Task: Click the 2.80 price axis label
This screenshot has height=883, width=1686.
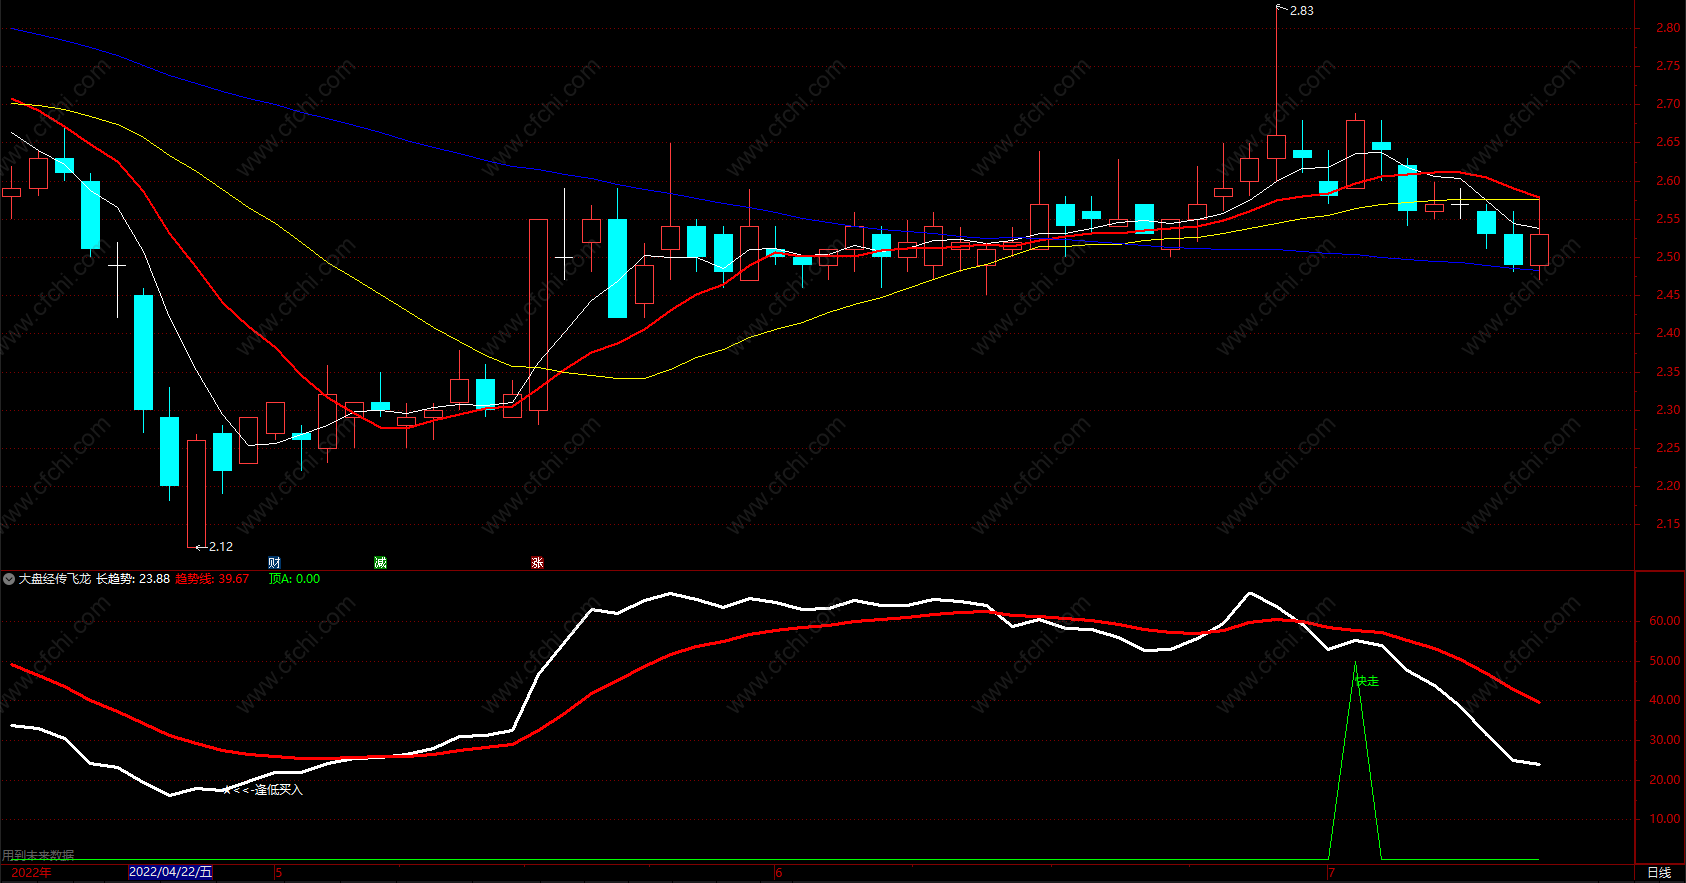Action: (1668, 28)
